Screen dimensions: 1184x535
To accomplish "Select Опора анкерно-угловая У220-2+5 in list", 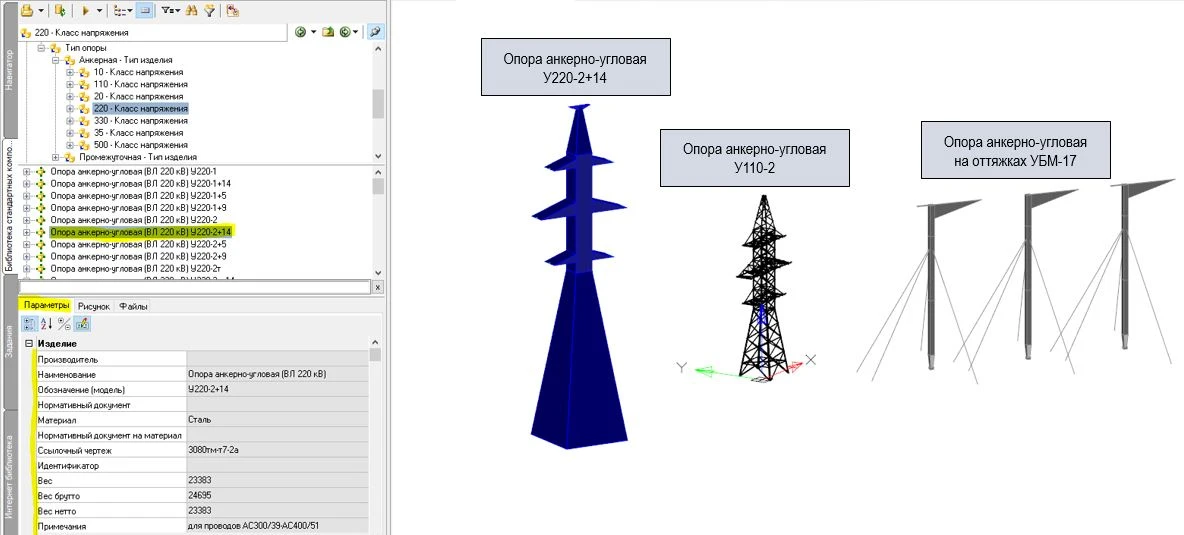I will tap(139, 244).
